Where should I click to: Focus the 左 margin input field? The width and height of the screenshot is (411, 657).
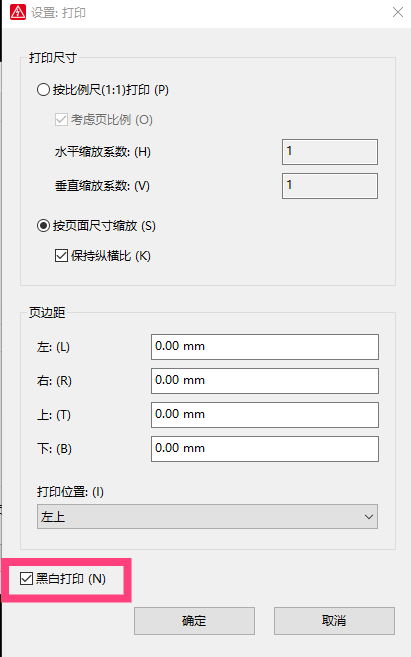pyautogui.click(x=265, y=347)
